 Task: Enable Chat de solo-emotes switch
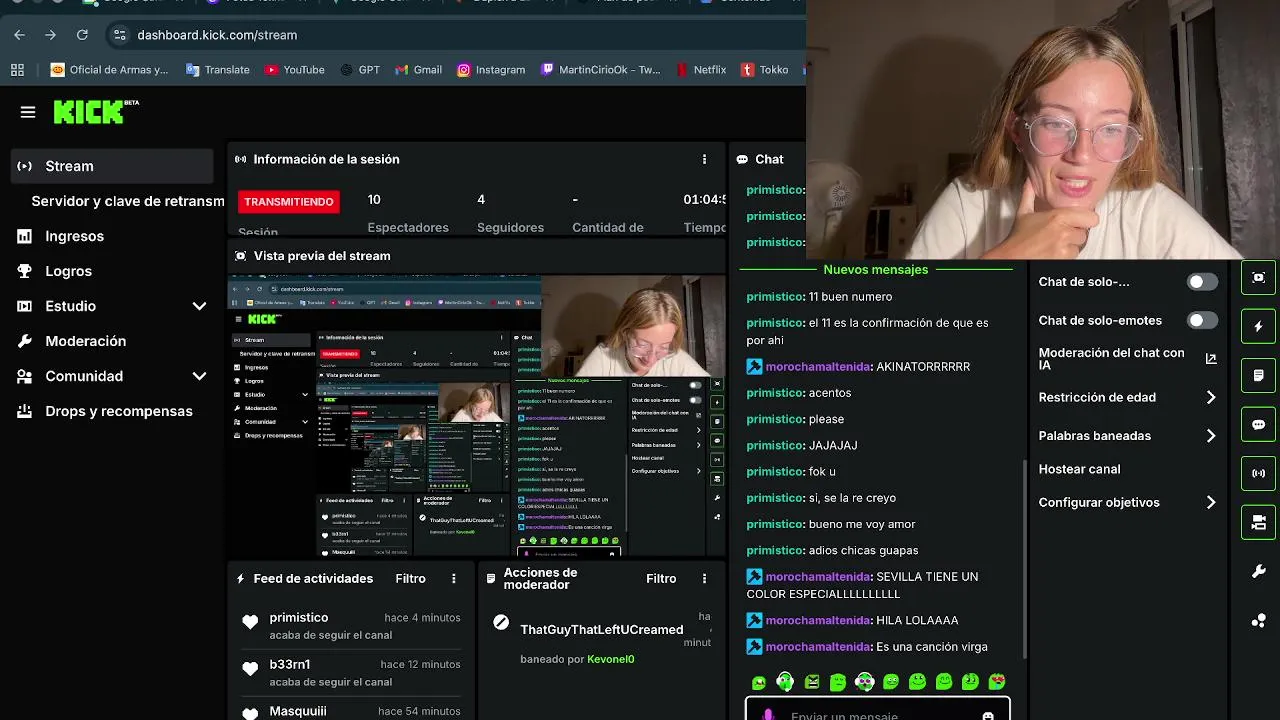pos(1202,320)
